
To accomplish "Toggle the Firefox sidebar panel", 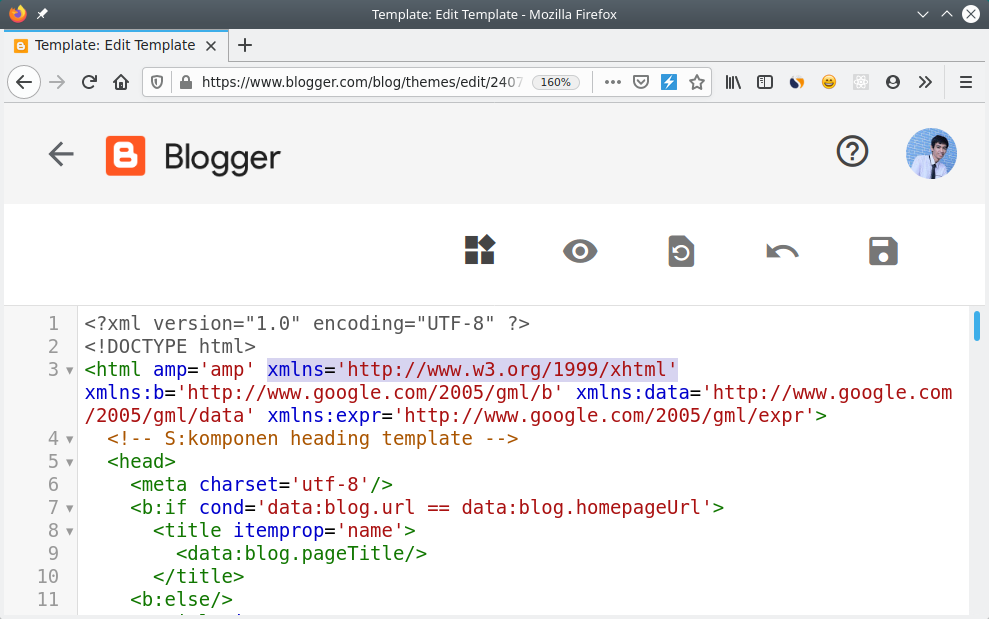I will tap(765, 82).
